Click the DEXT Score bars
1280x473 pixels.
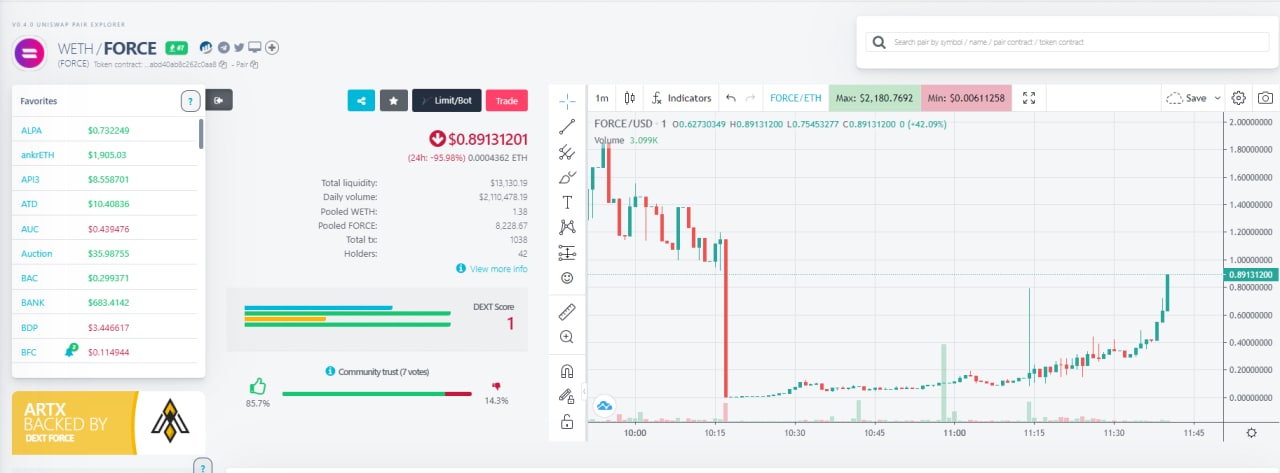click(x=347, y=316)
